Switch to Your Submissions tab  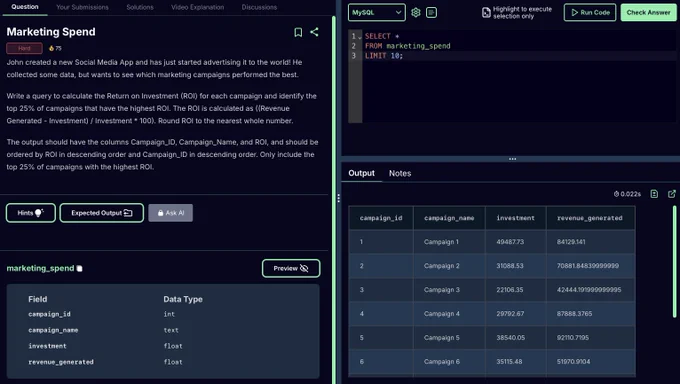coord(82,7)
